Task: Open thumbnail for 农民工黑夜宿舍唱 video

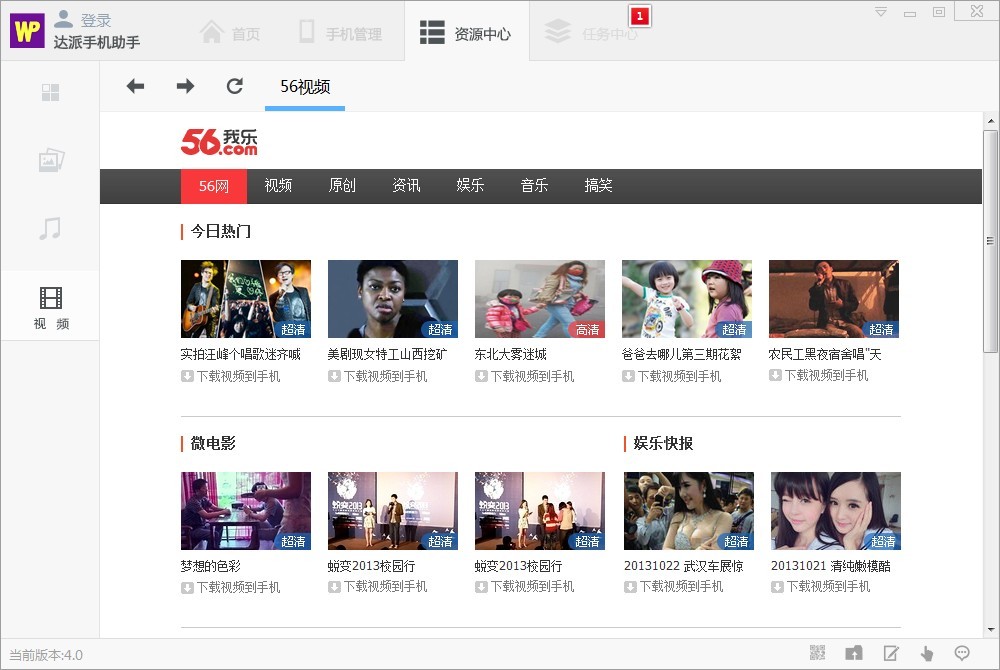Action: click(x=834, y=298)
